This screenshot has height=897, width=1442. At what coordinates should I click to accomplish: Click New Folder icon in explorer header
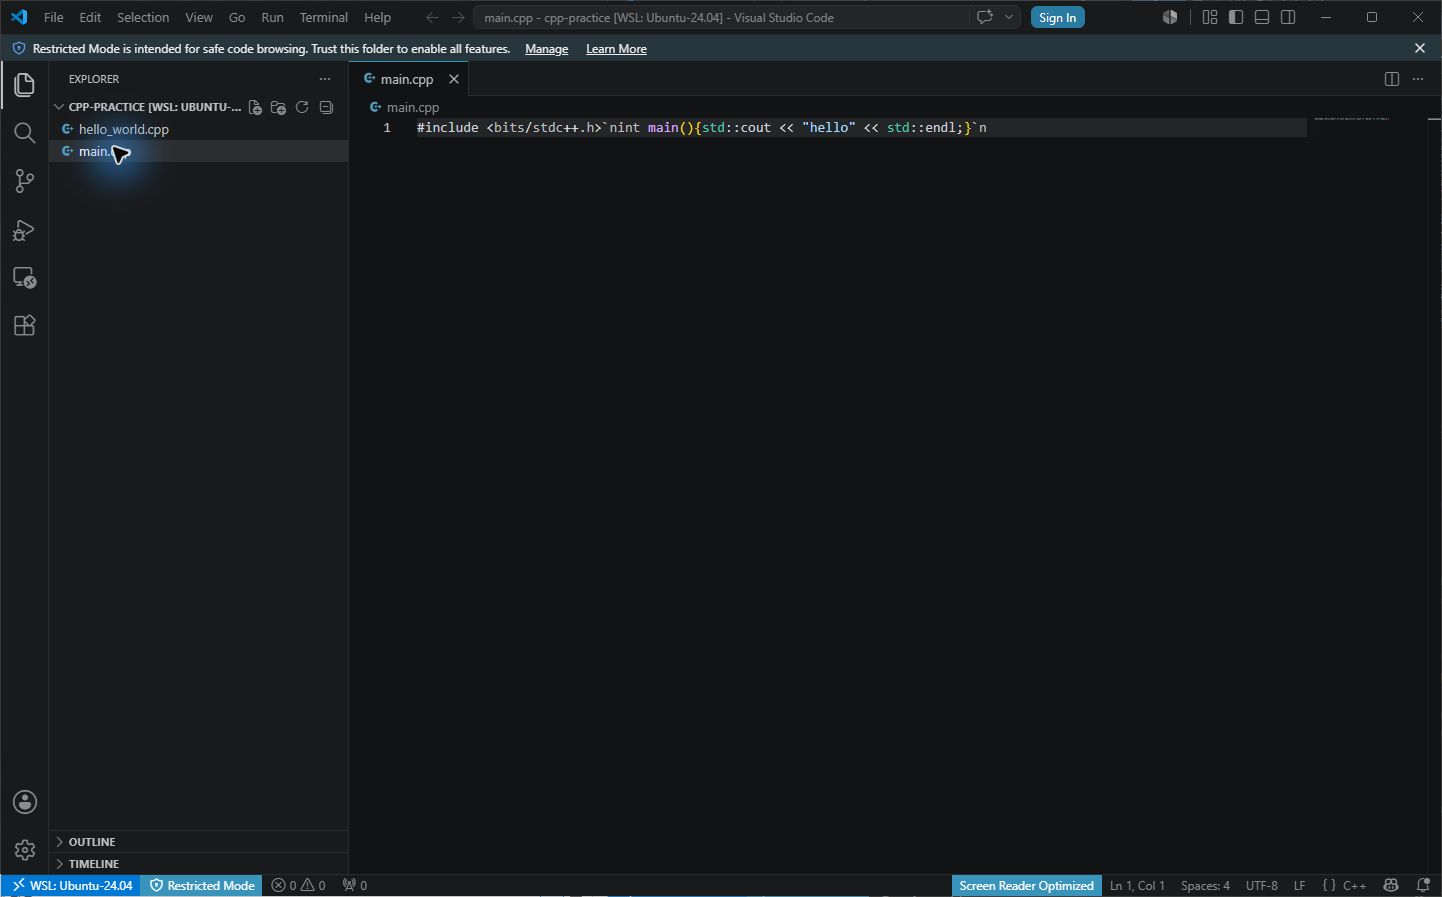point(278,107)
